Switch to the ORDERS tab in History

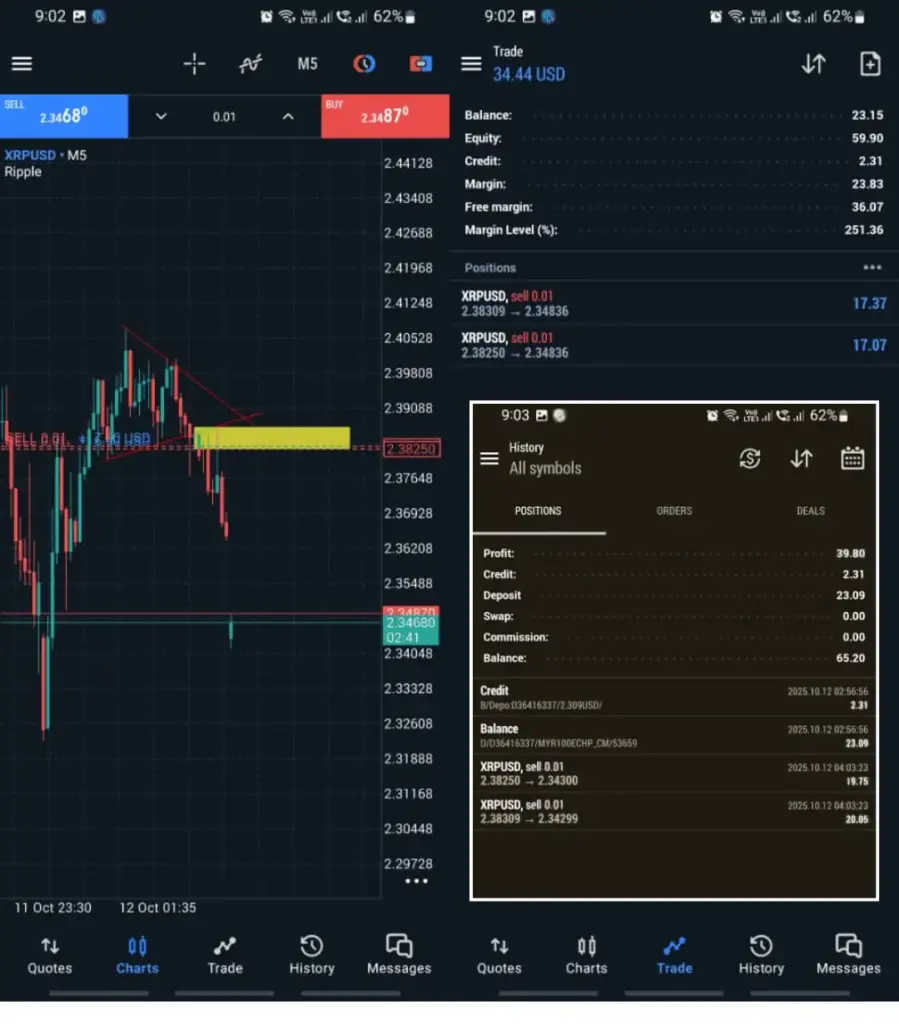[674, 511]
